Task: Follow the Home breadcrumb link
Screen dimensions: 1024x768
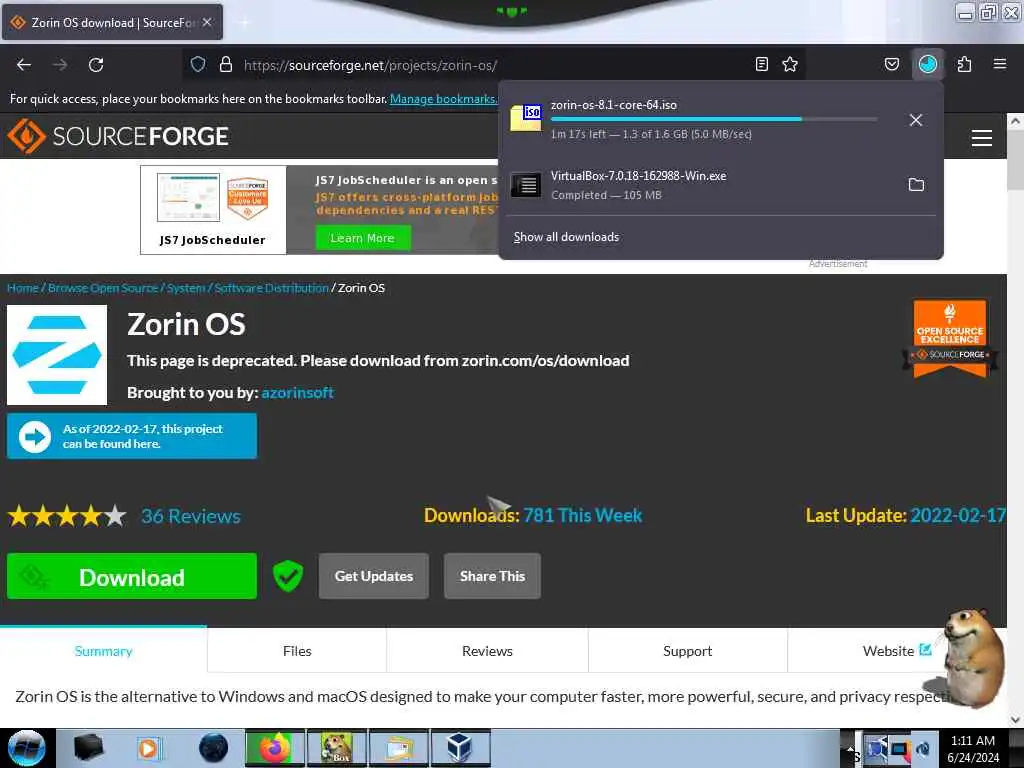Action: pyautogui.click(x=23, y=288)
